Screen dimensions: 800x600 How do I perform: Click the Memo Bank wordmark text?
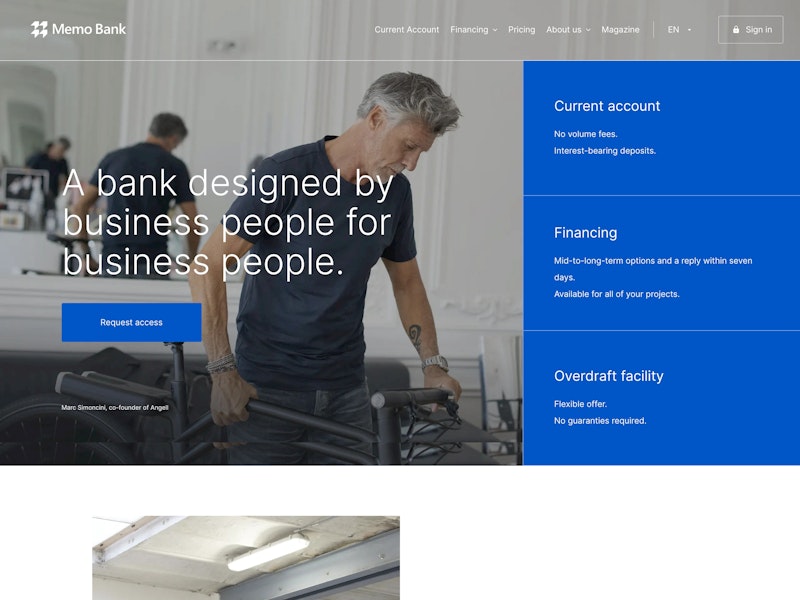(x=89, y=30)
